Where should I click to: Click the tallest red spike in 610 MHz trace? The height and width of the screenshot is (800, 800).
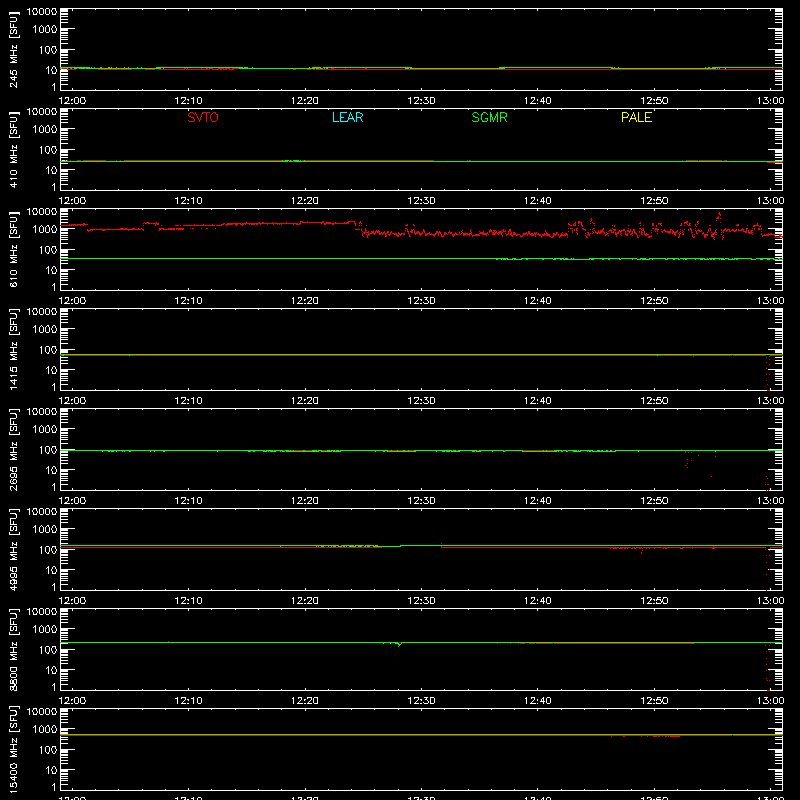pyautogui.click(x=719, y=215)
